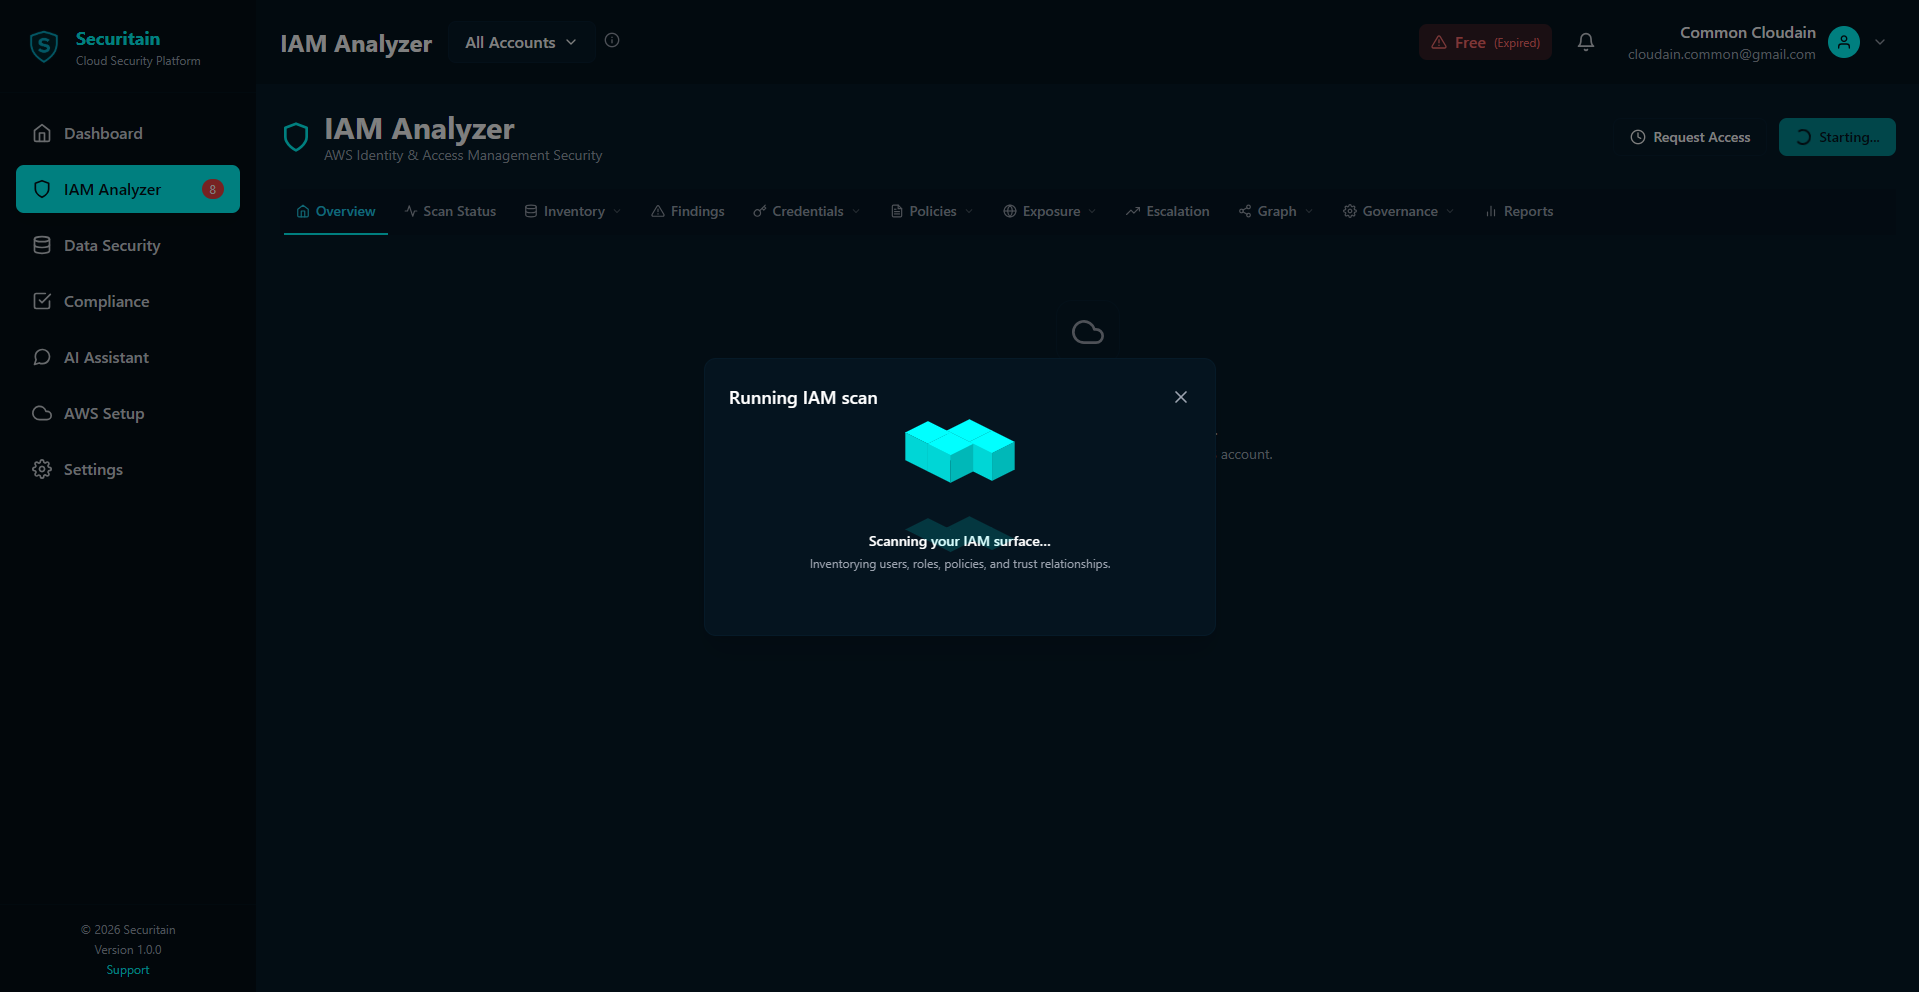
Task: Expand the user account menu chevron
Action: tap(1880, 42)
